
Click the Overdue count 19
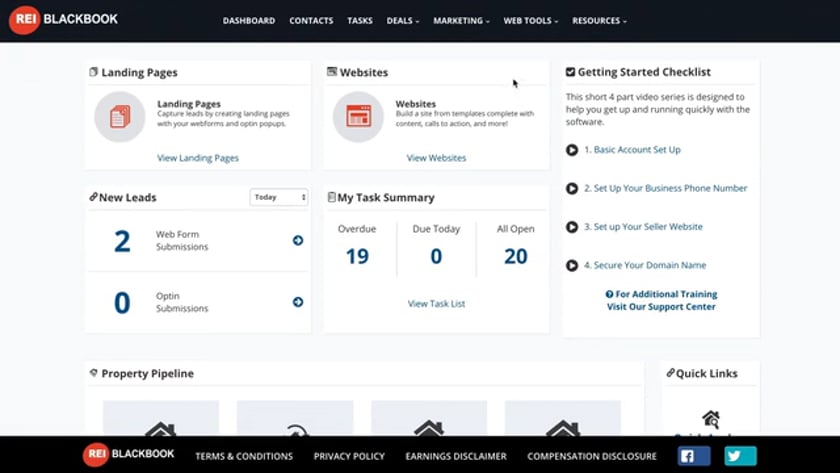[x=357, y=257]
